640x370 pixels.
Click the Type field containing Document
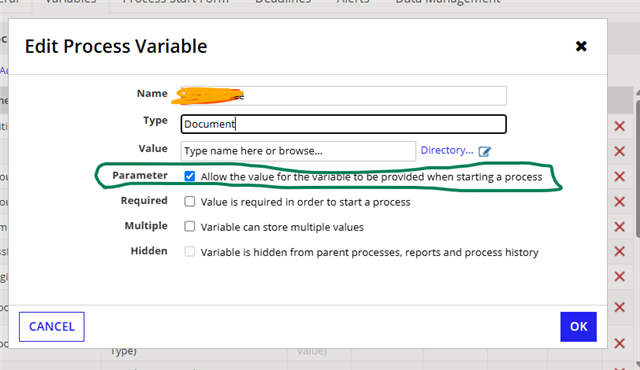pyautogui.click(x=344, y=124)
